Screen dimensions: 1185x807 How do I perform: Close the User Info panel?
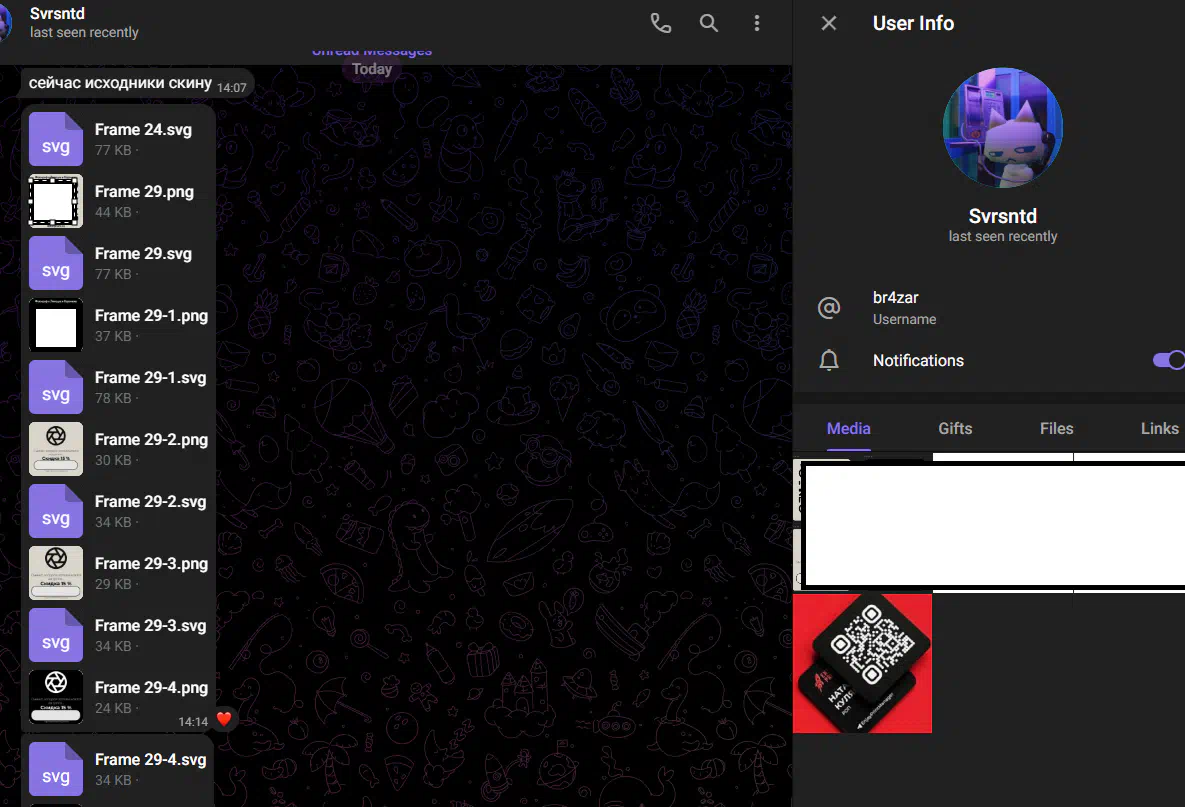coord(829,23)
